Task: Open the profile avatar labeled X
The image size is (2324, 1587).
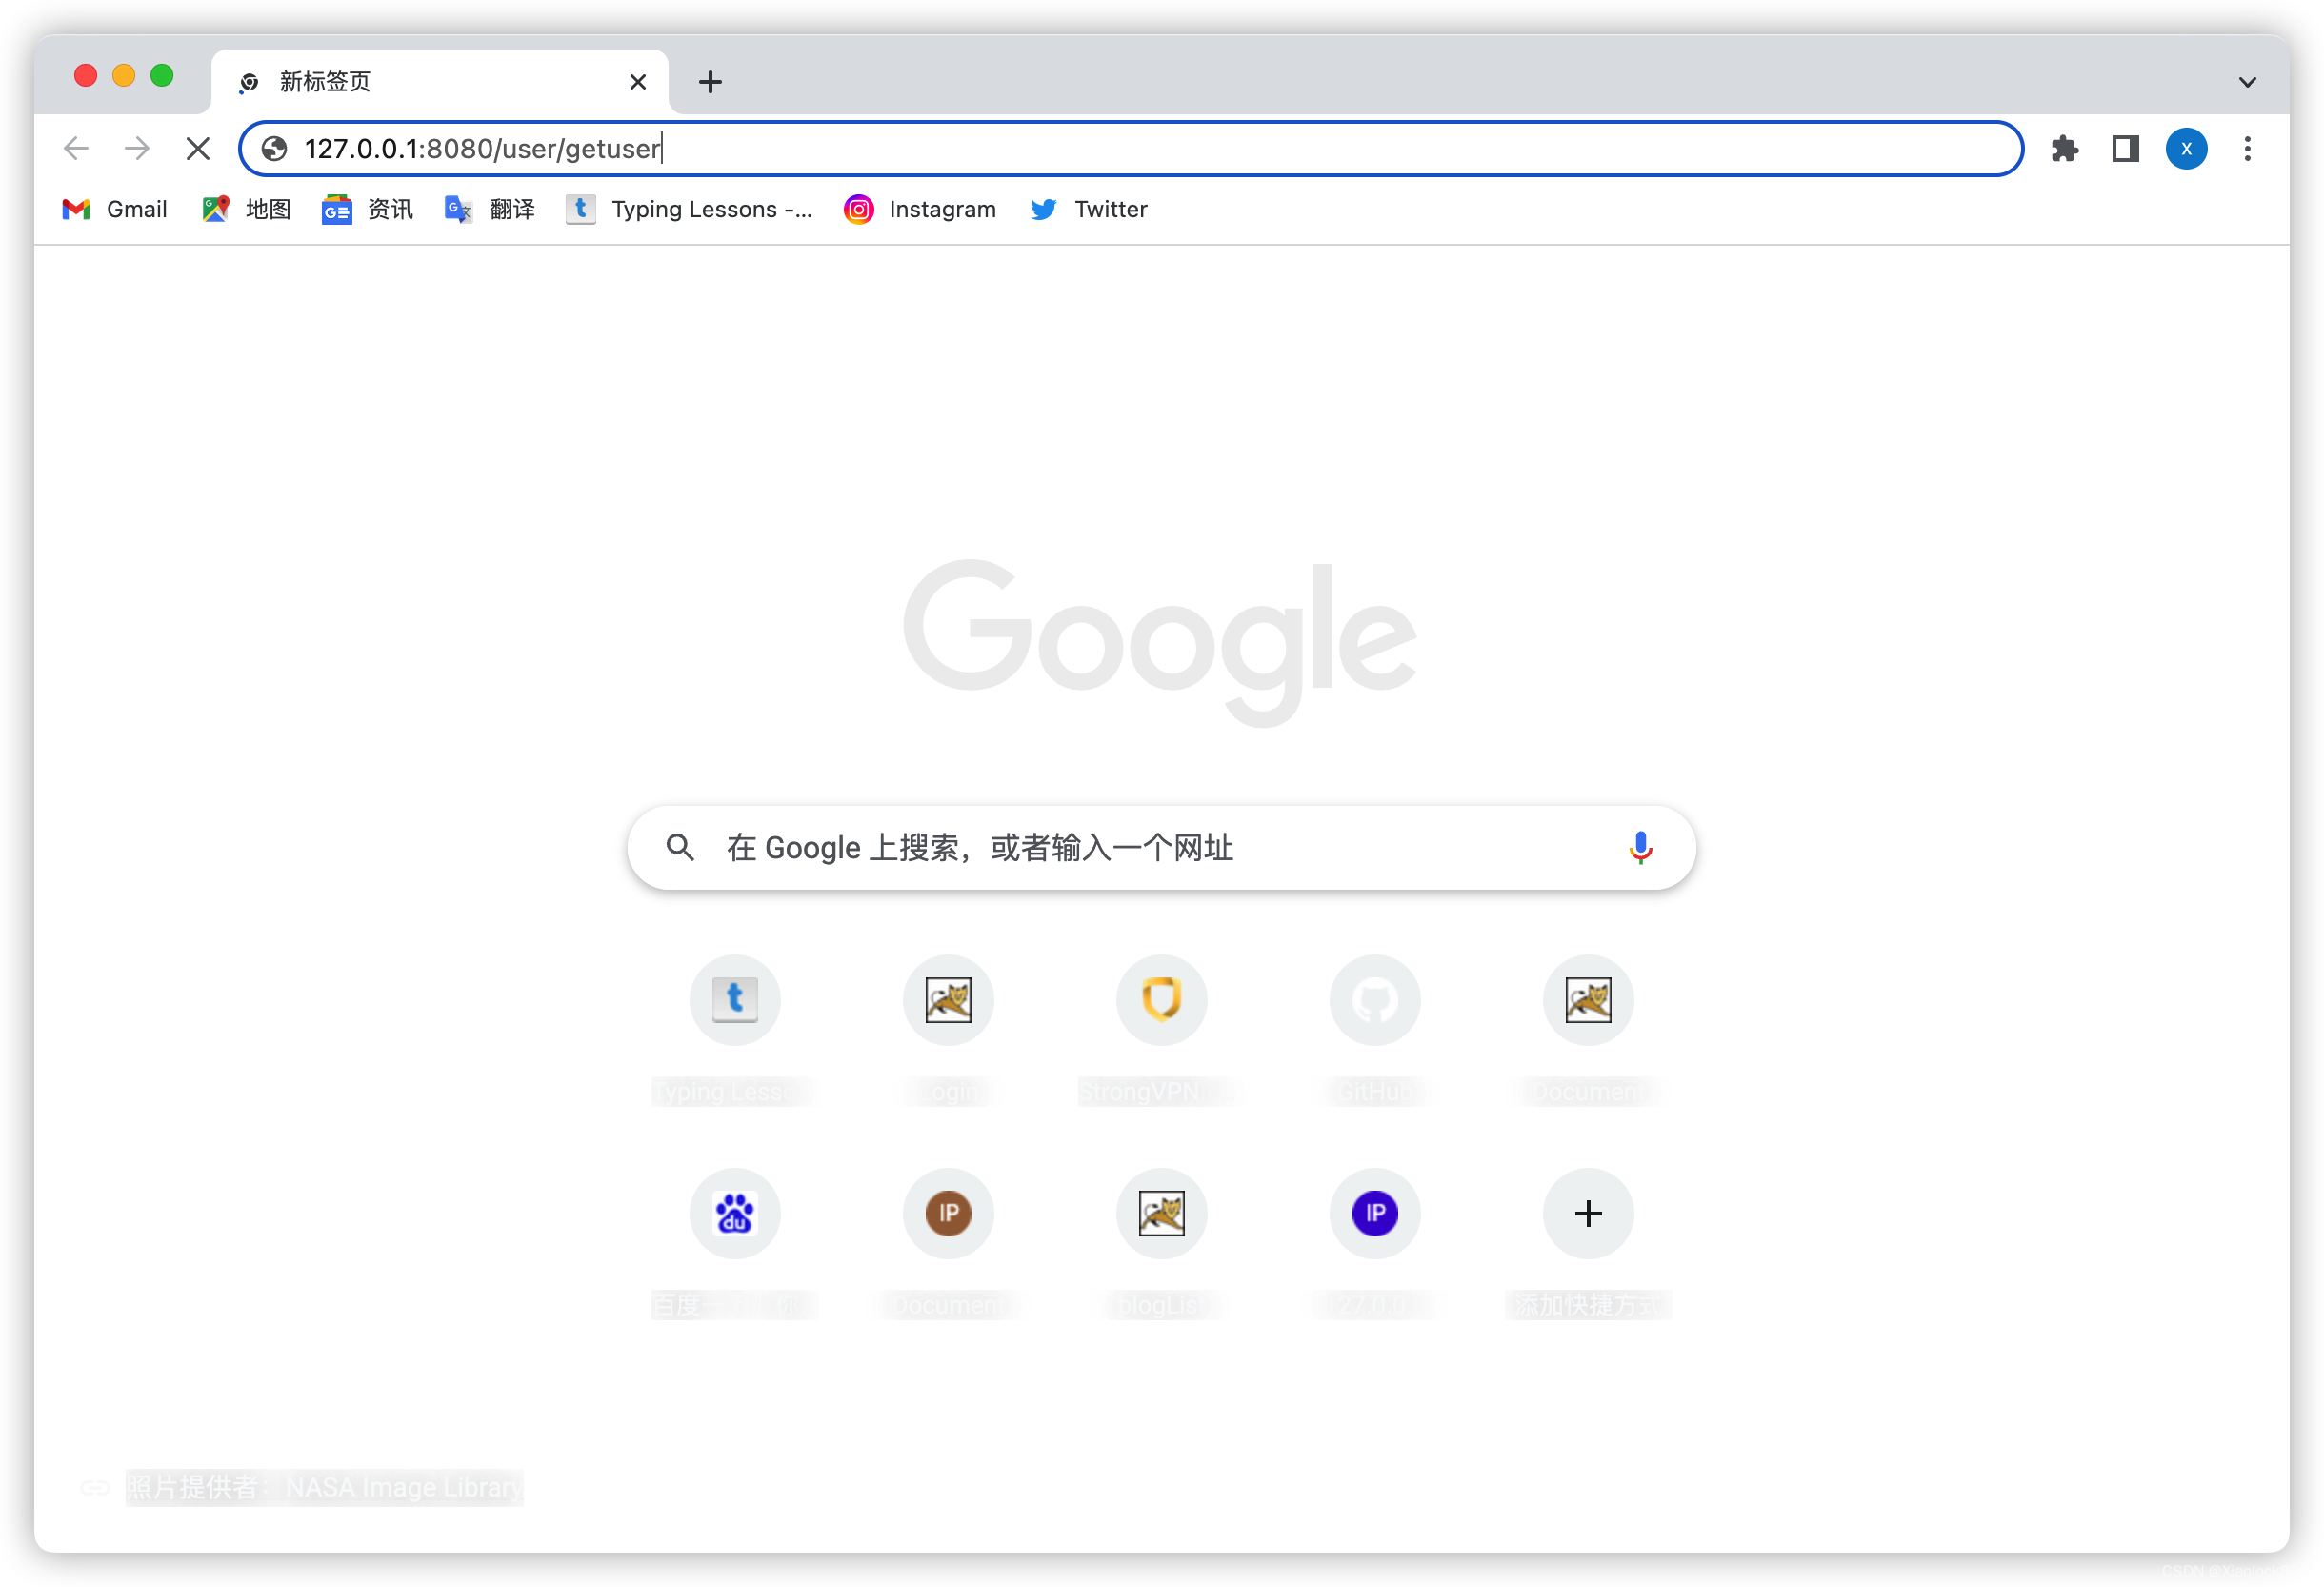Action: click(x=2186, y=149)
